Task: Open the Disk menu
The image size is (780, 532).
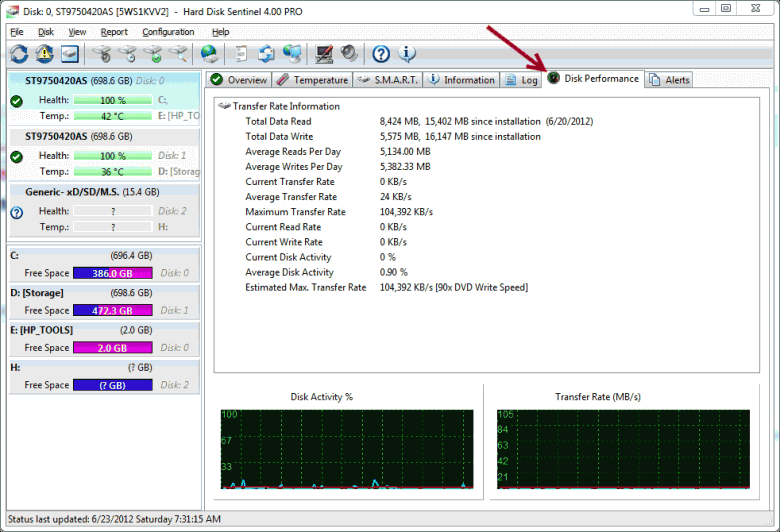Action: (x=46, y=32)
